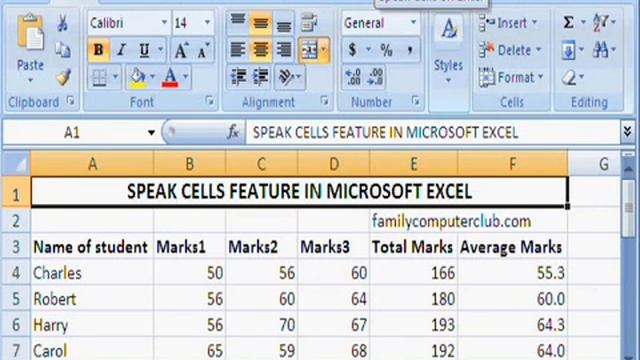
Task: Toggle Bold formatting
Action: tap(98, 50)
